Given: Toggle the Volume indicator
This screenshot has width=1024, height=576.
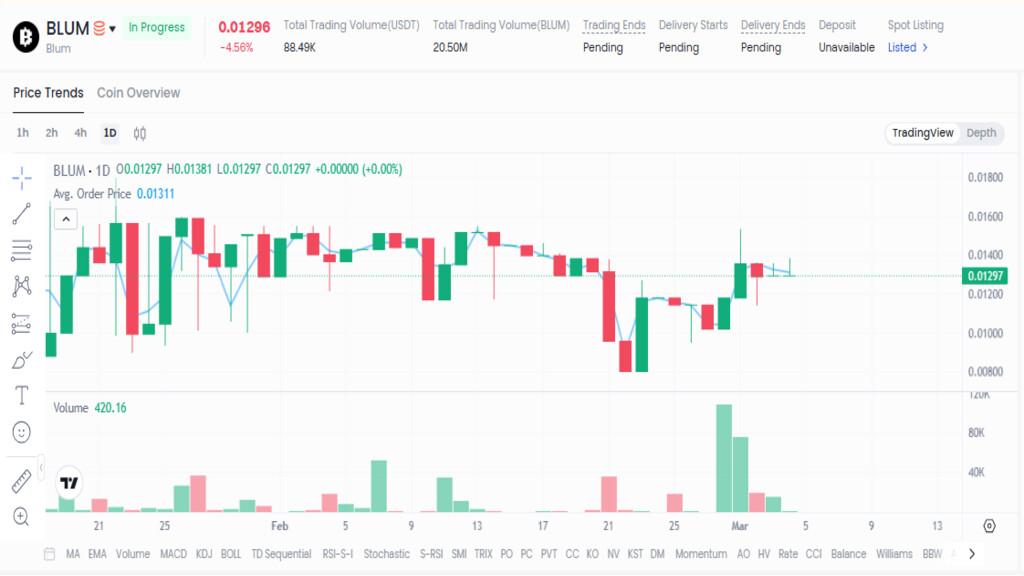Looking at the screenshot, I should pyautogui.click(x=133, y=554).
